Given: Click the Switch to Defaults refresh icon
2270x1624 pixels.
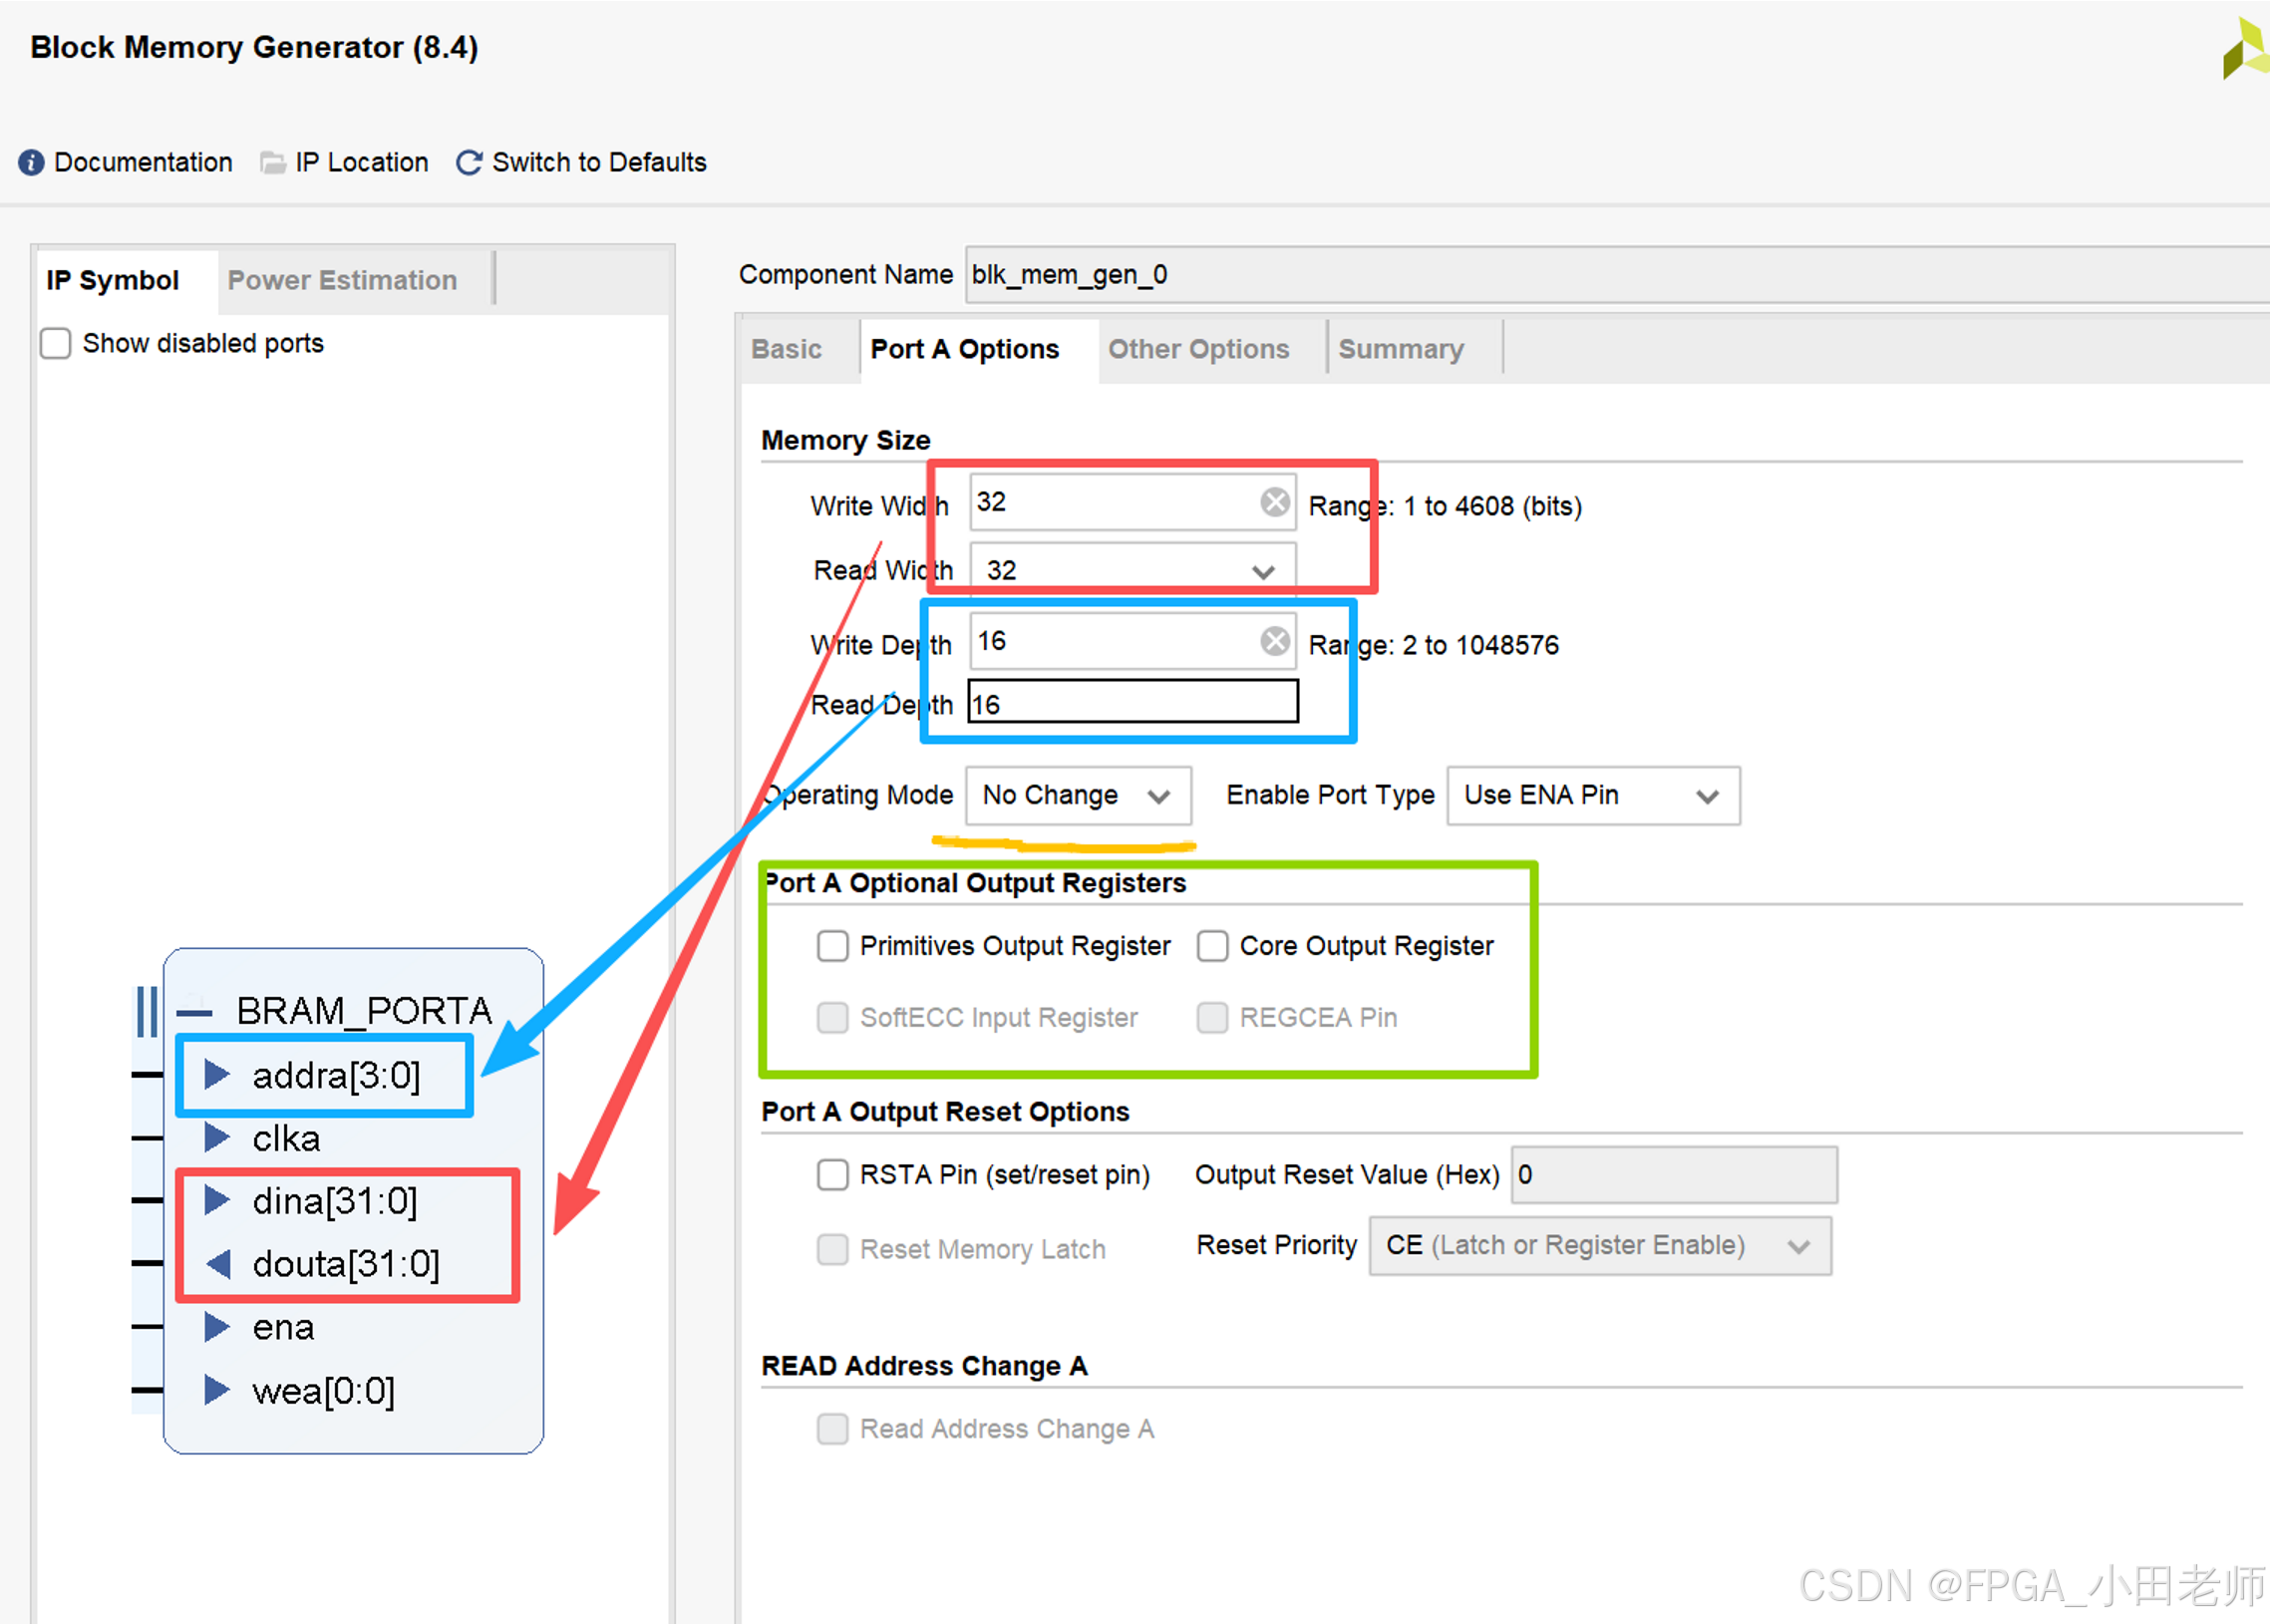Looking at the screenshot, I should click(x=468, y=162).
